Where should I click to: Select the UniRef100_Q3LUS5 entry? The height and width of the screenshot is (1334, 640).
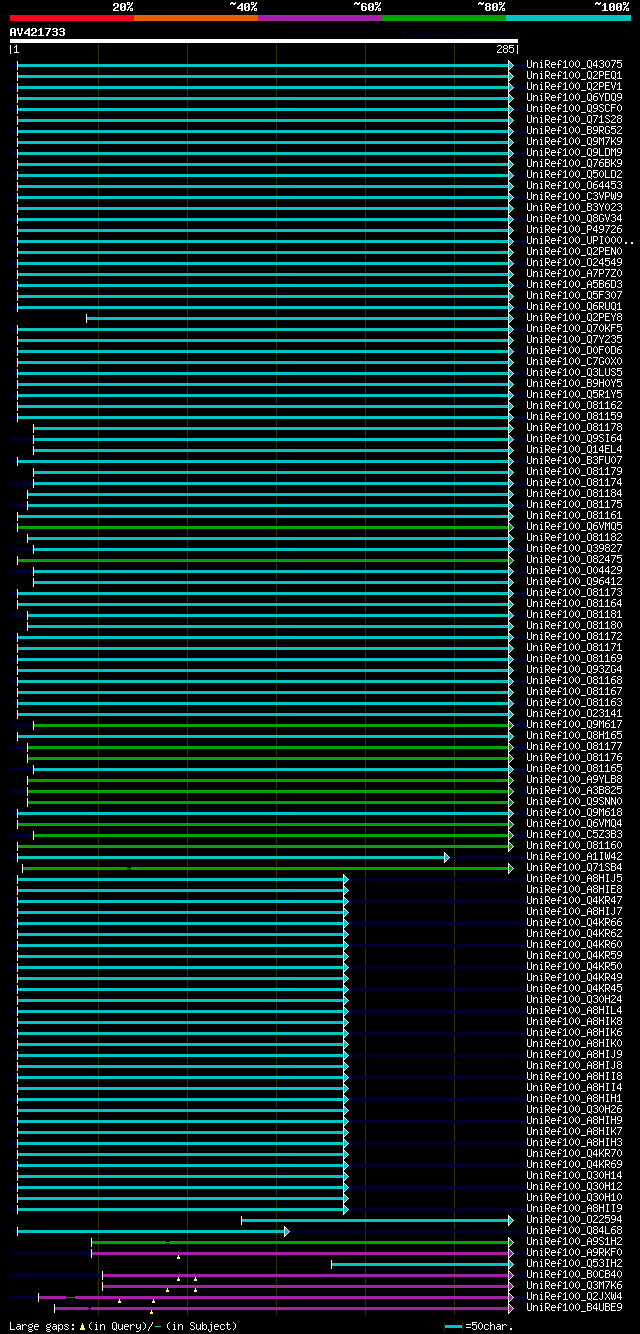tap(574, 372)
